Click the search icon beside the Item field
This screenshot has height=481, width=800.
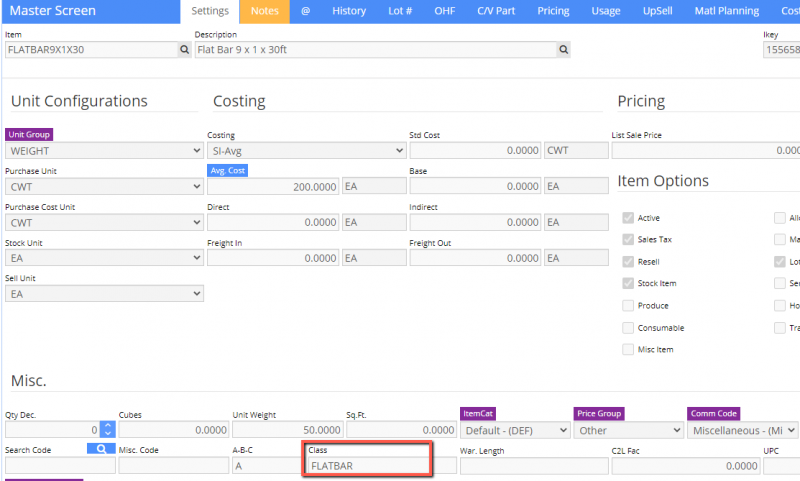pos(184,49)
